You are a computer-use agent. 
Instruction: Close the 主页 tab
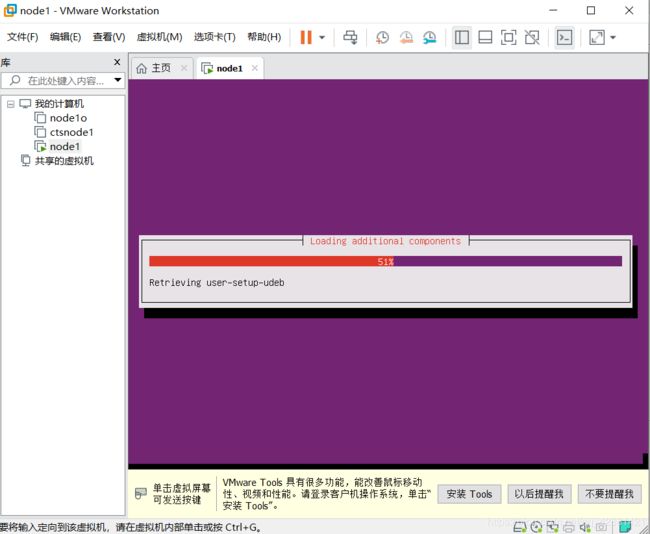click(184, 68)
